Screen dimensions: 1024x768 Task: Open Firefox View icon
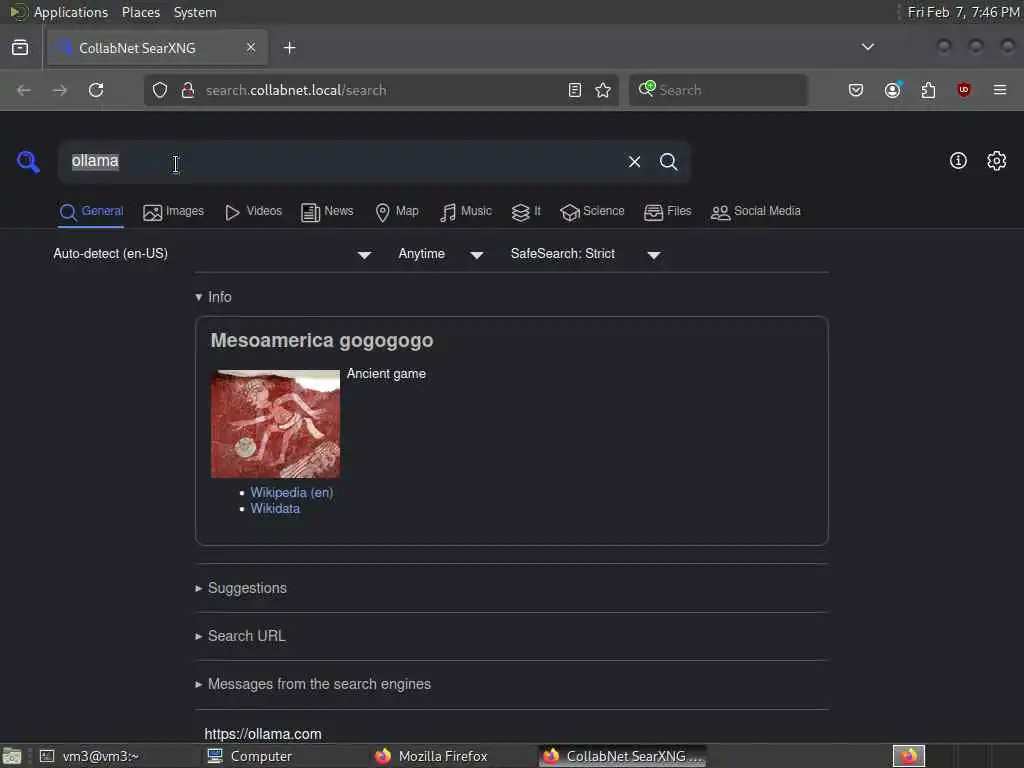pos(20,48)
